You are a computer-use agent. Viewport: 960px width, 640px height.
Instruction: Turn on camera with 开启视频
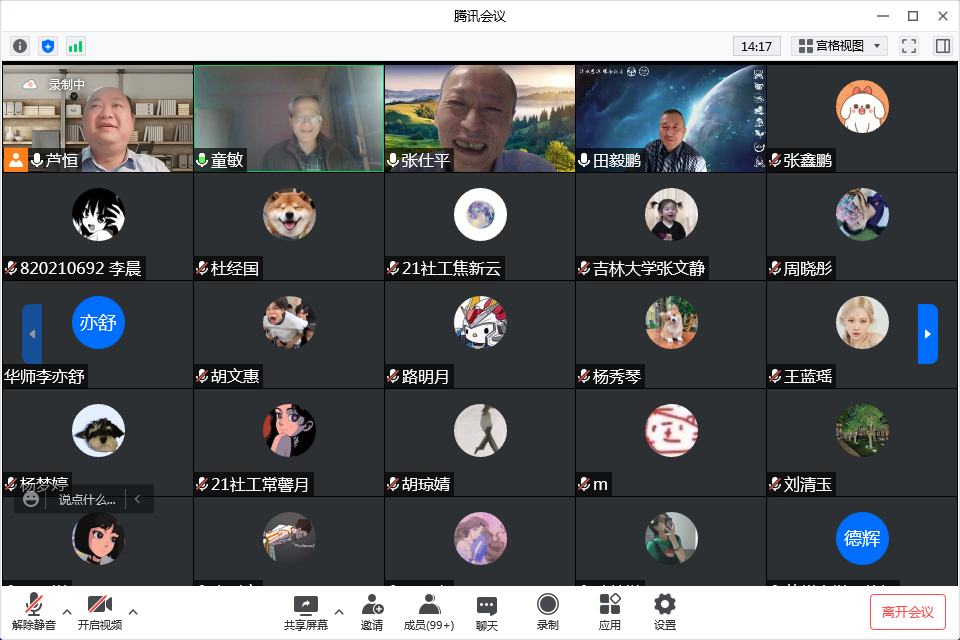point(99,611)
